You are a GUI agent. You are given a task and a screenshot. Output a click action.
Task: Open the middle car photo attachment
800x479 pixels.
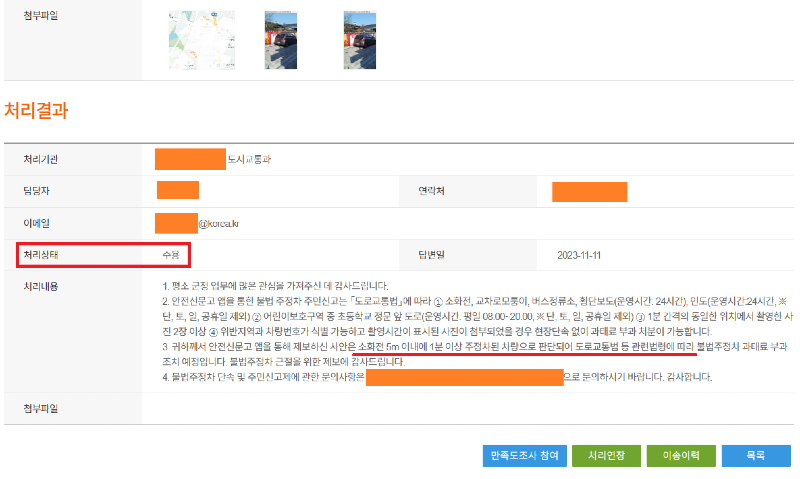[281, 40]
